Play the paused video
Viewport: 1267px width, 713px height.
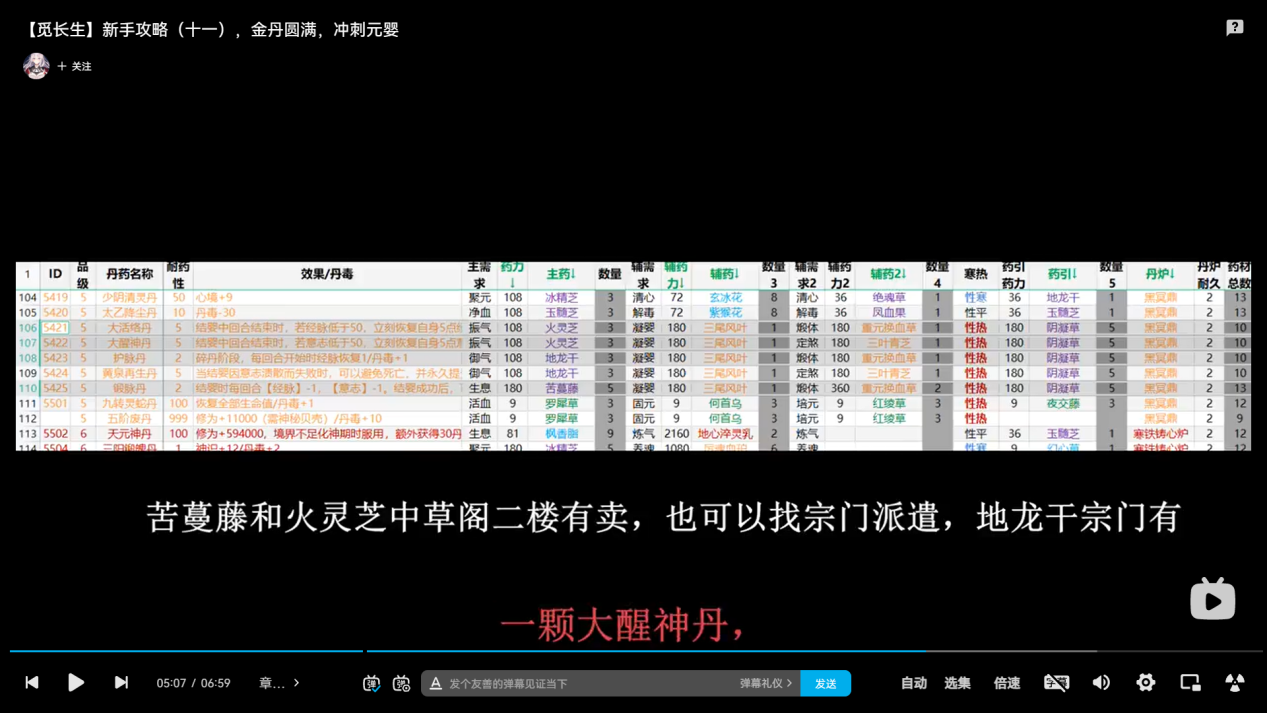click(76, 682)
